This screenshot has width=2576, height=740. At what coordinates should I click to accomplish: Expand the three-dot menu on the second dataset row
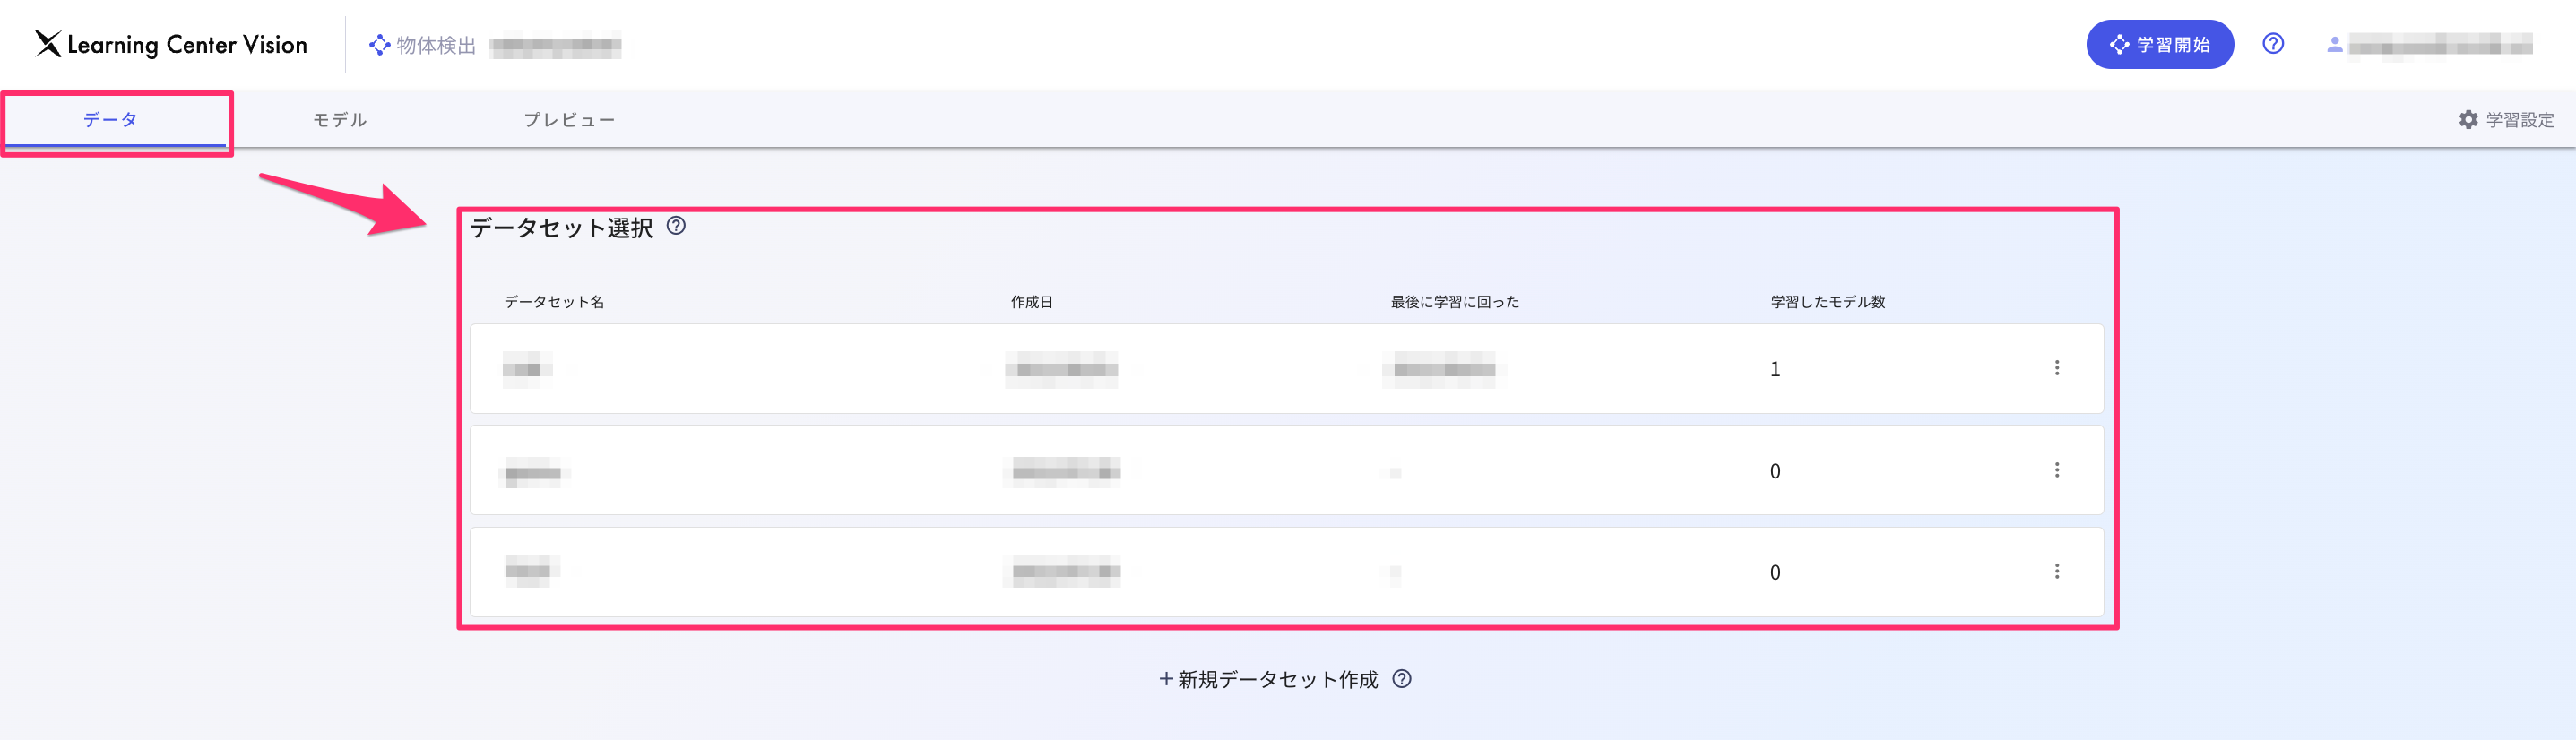click(x=2056, y=470)
